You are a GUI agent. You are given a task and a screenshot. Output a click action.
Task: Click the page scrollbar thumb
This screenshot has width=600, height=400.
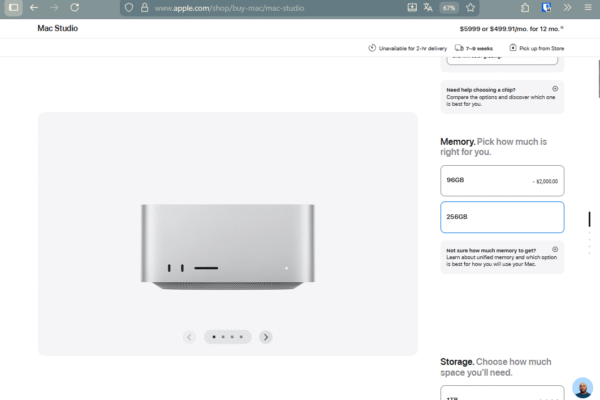pos(598,78)
